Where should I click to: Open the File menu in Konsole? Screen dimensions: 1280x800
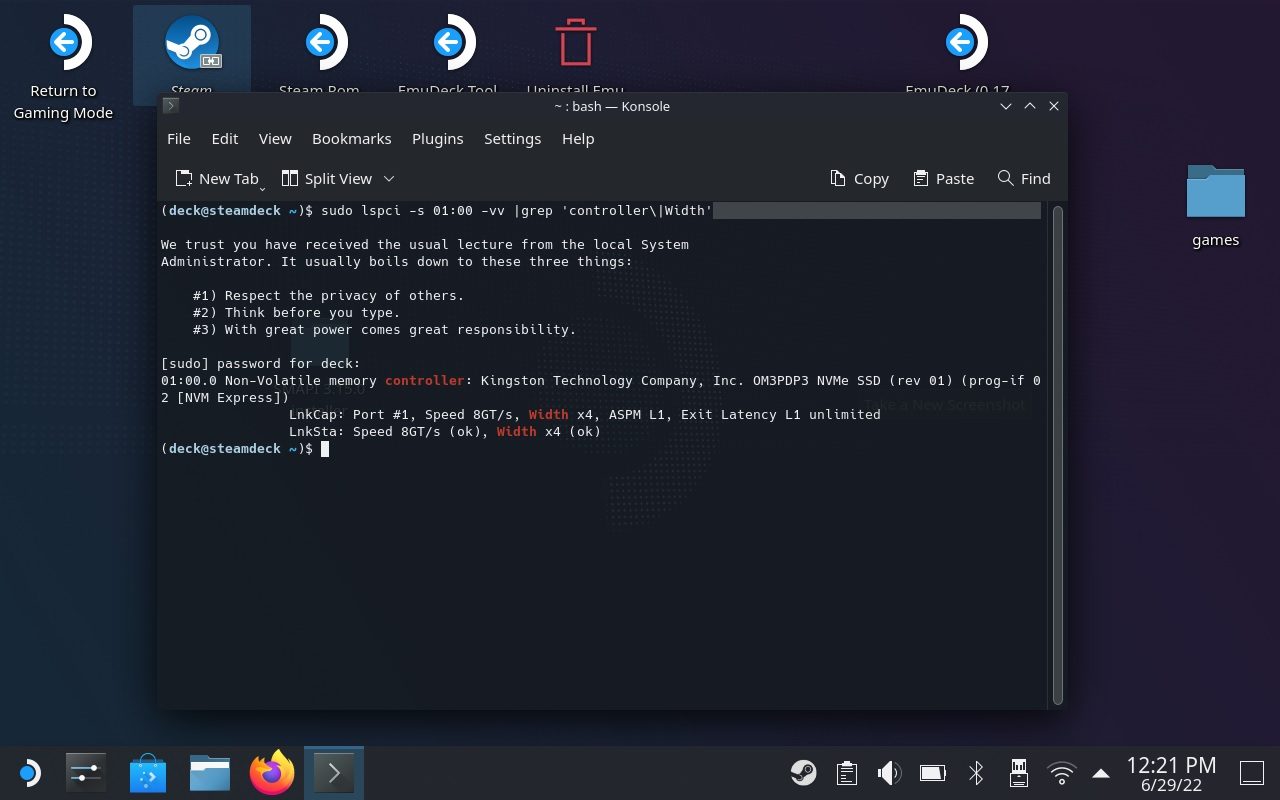179,139
